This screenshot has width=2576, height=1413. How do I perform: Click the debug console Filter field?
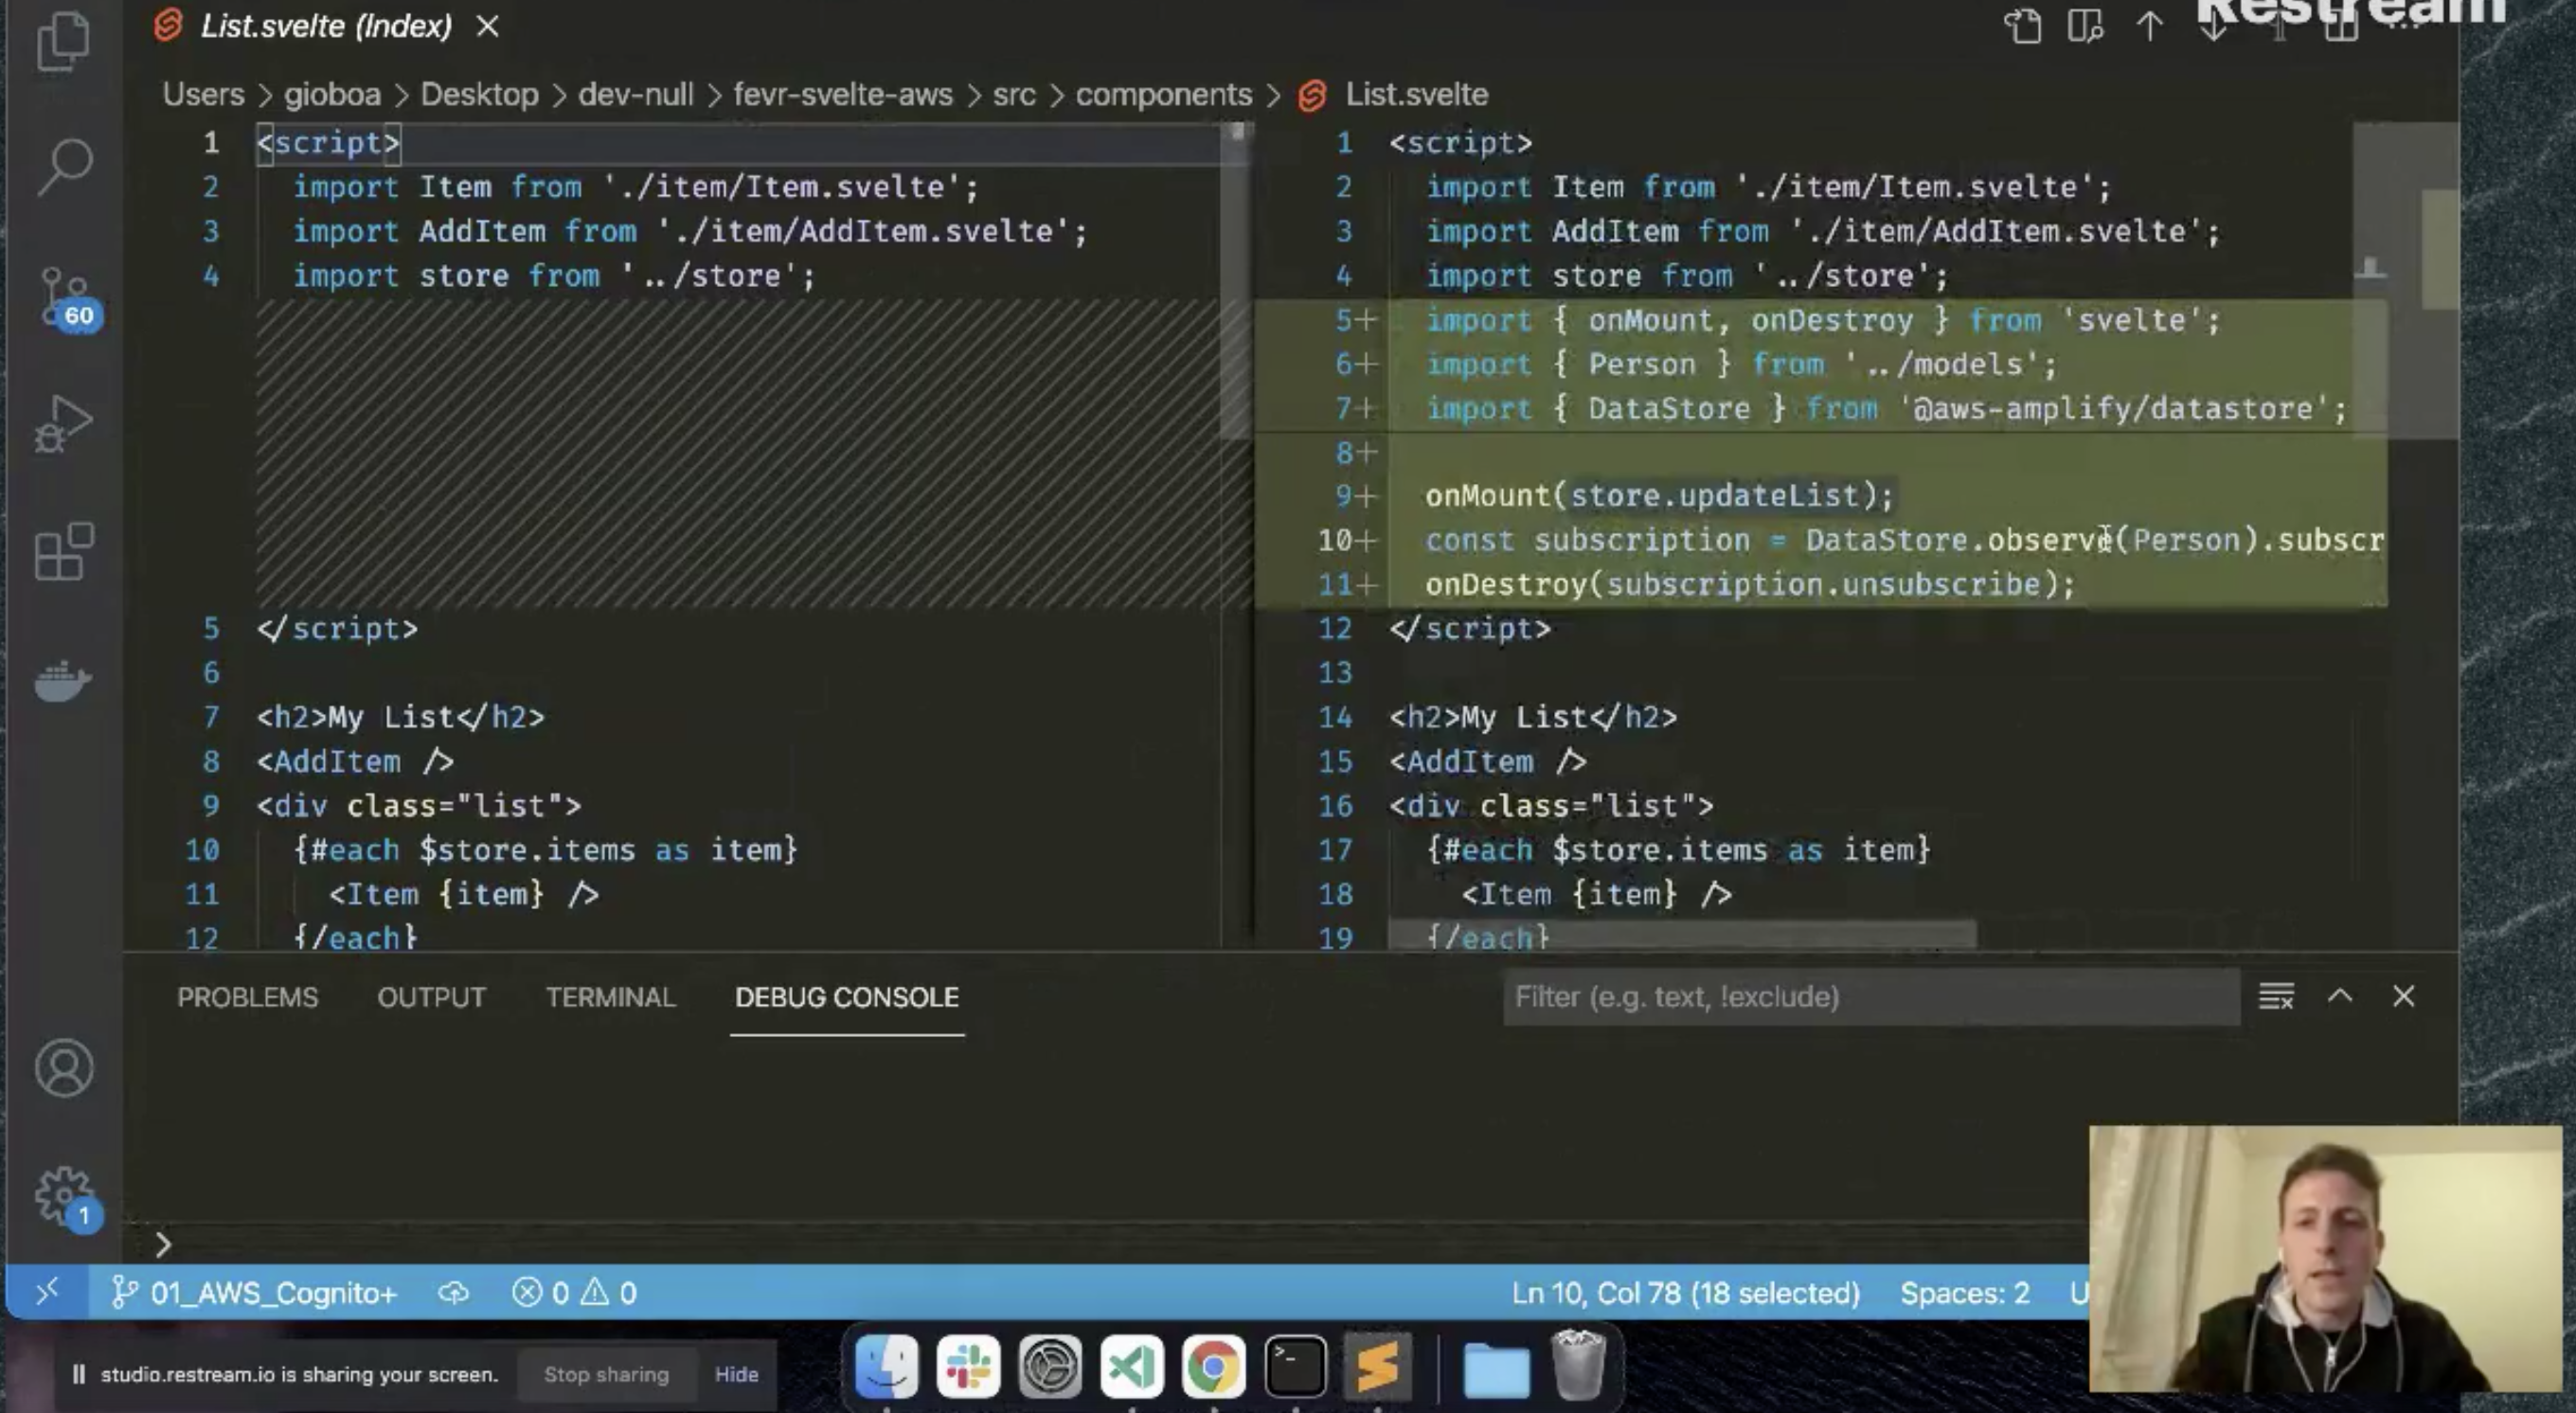tap(1870, 996)
